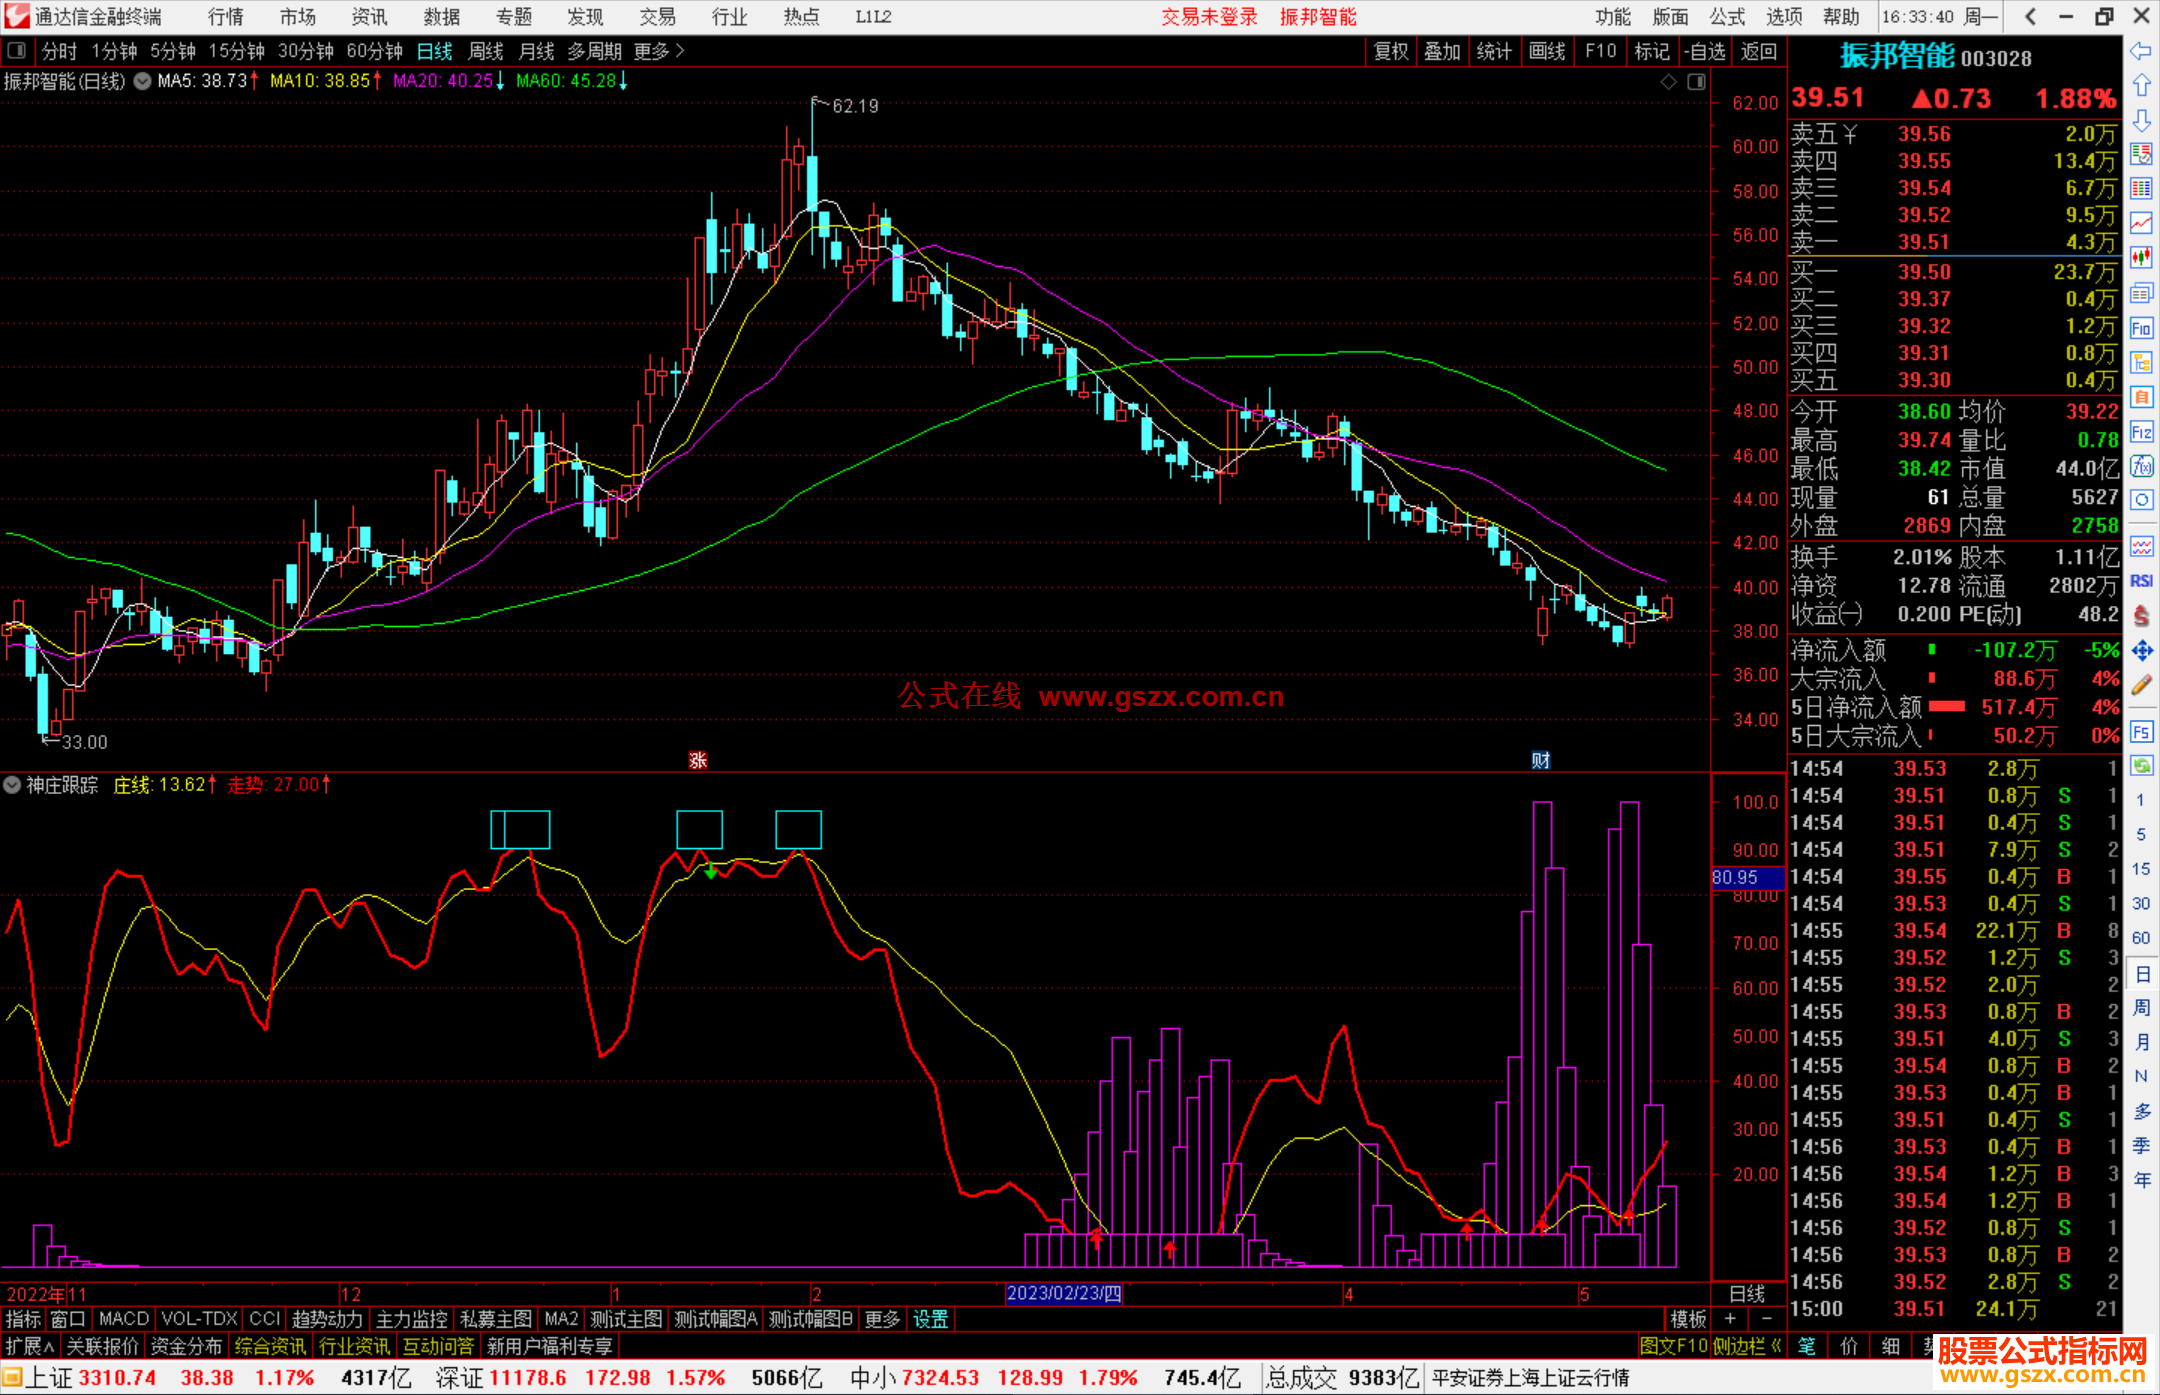Screen dimensions: 2160x1395
Task: Click the formula f(x) sidebar icon
Action: (2141, 466)
